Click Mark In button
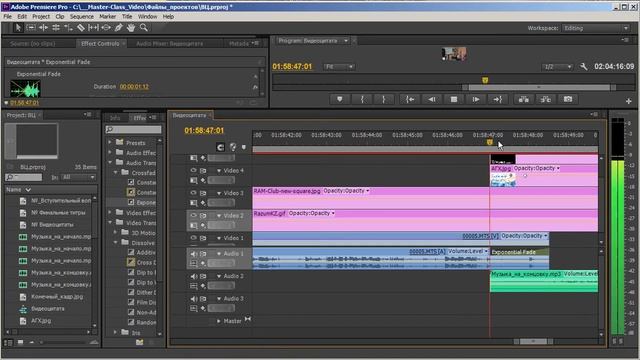 click(x=362, y=99)
